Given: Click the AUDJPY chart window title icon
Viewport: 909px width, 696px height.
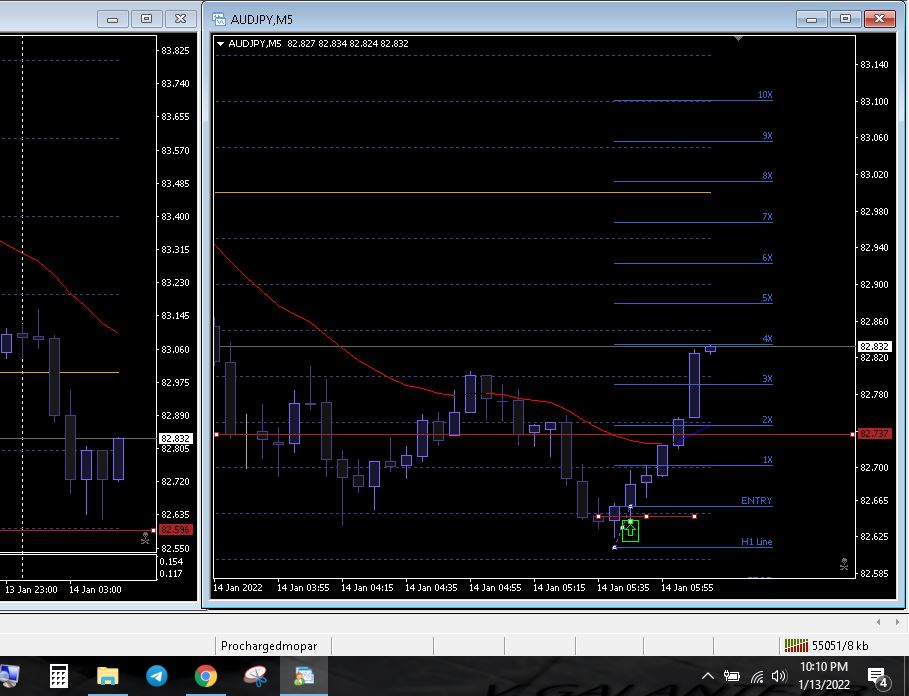Looking at the screenshot, I should [219, 19].
